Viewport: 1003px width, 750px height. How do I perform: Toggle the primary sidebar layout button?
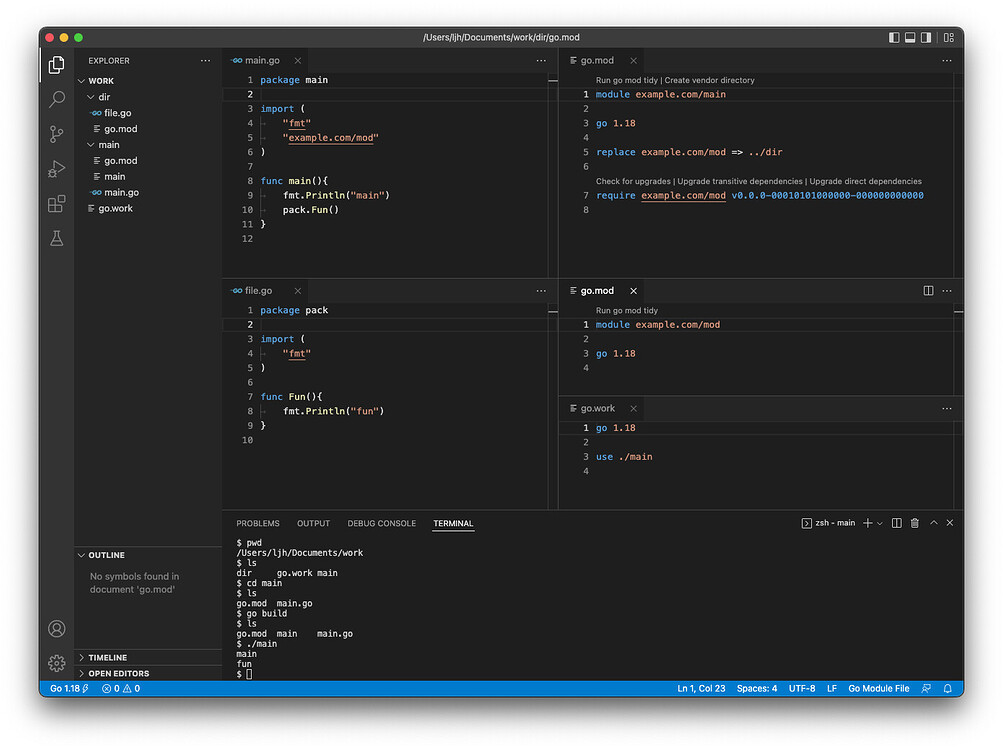(x=894, y=38)
